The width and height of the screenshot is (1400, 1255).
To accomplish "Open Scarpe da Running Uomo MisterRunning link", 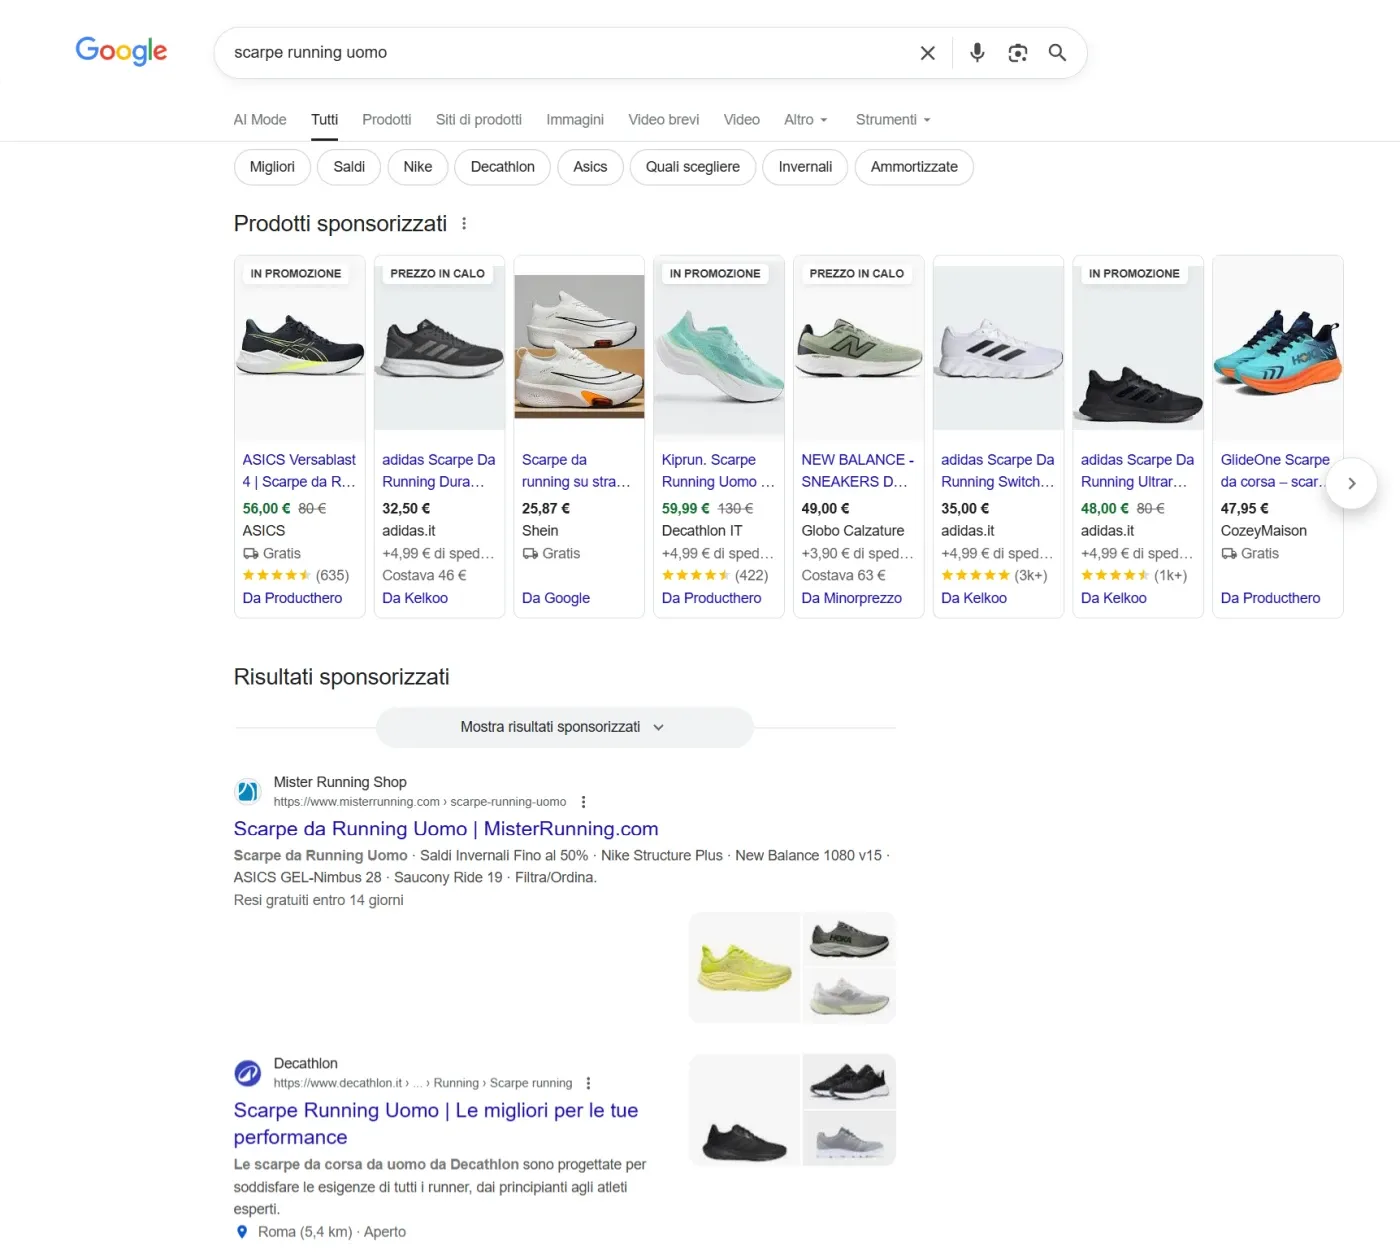I will (446, 829).
